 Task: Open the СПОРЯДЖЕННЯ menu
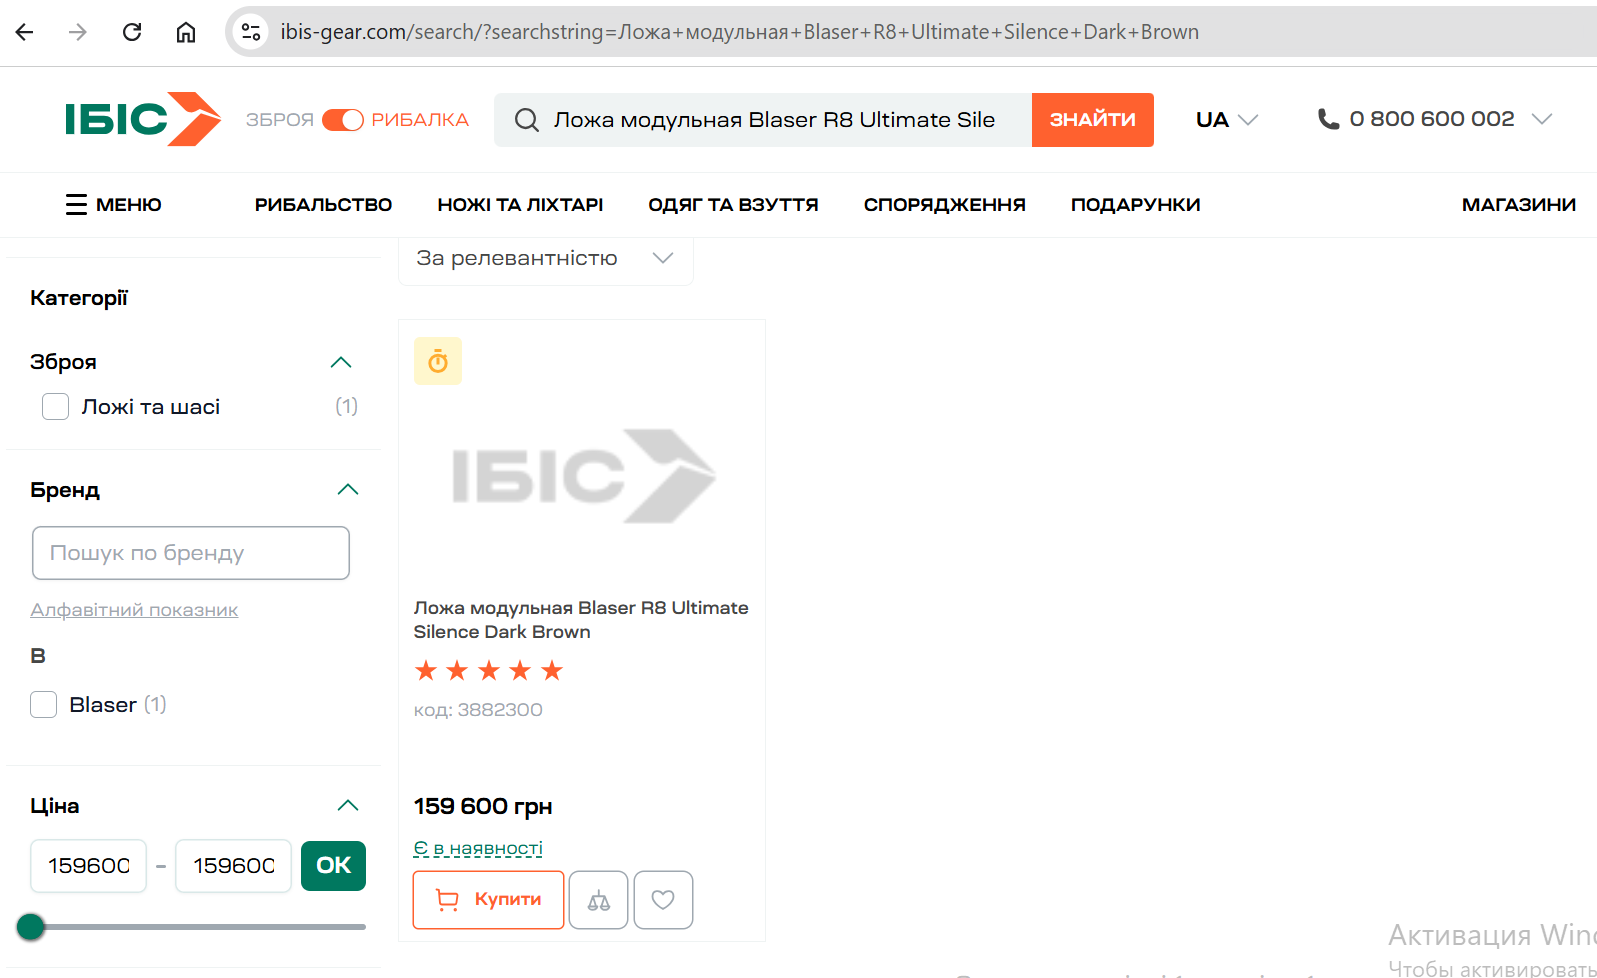[x=945, y=205]
